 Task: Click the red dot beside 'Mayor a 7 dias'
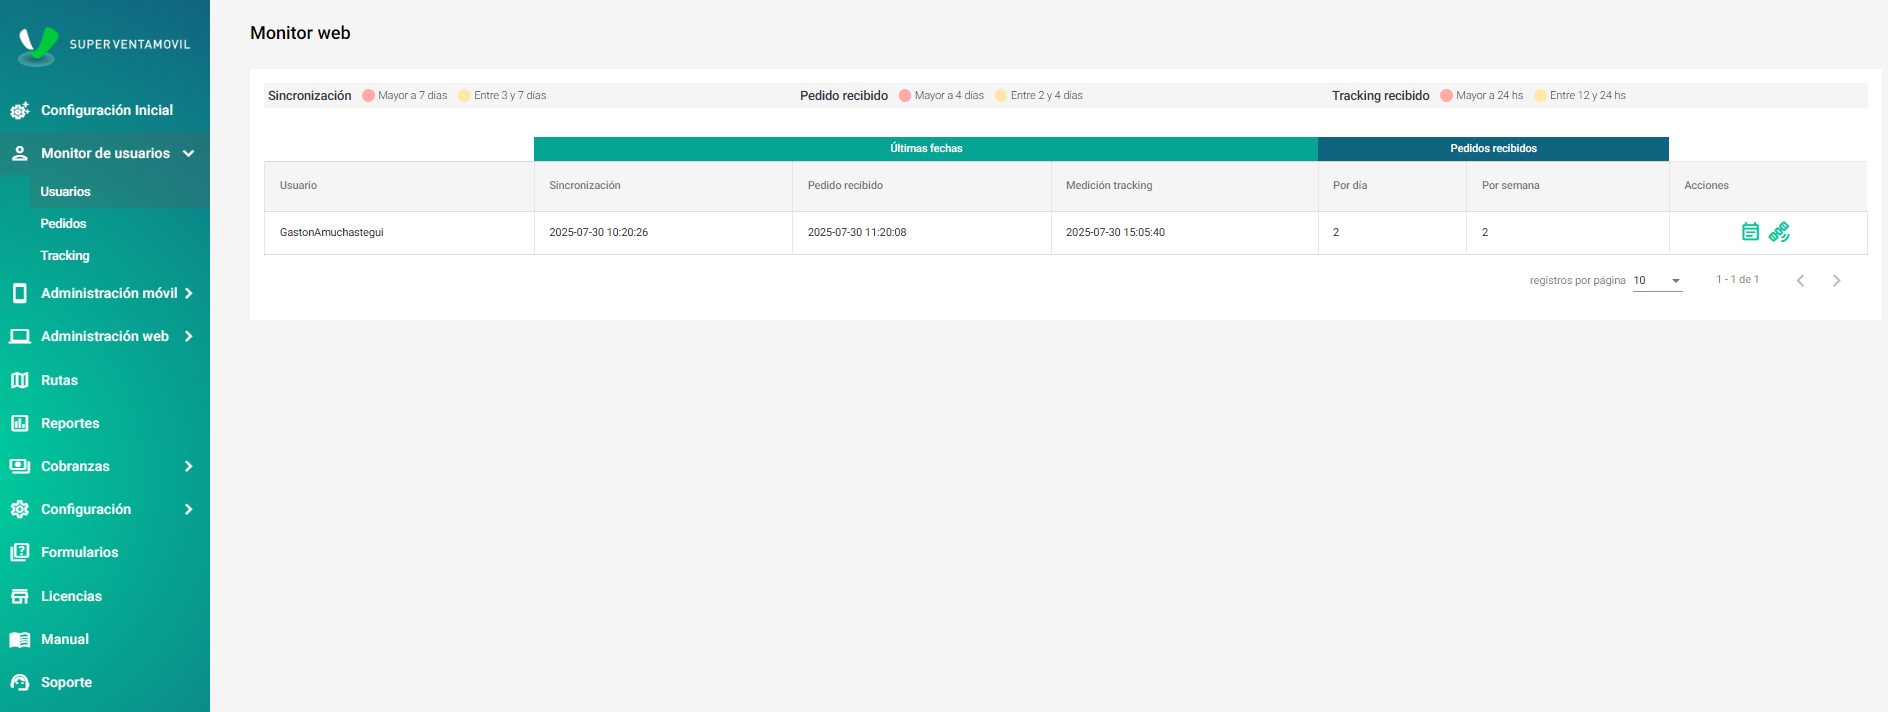[x=368, y=96]
